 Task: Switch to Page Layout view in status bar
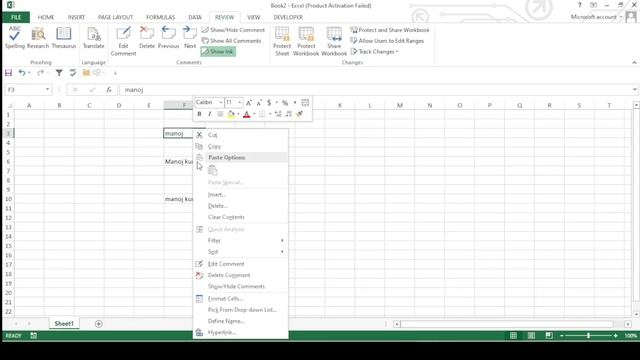pyautogui.click(x=531, y=336)
